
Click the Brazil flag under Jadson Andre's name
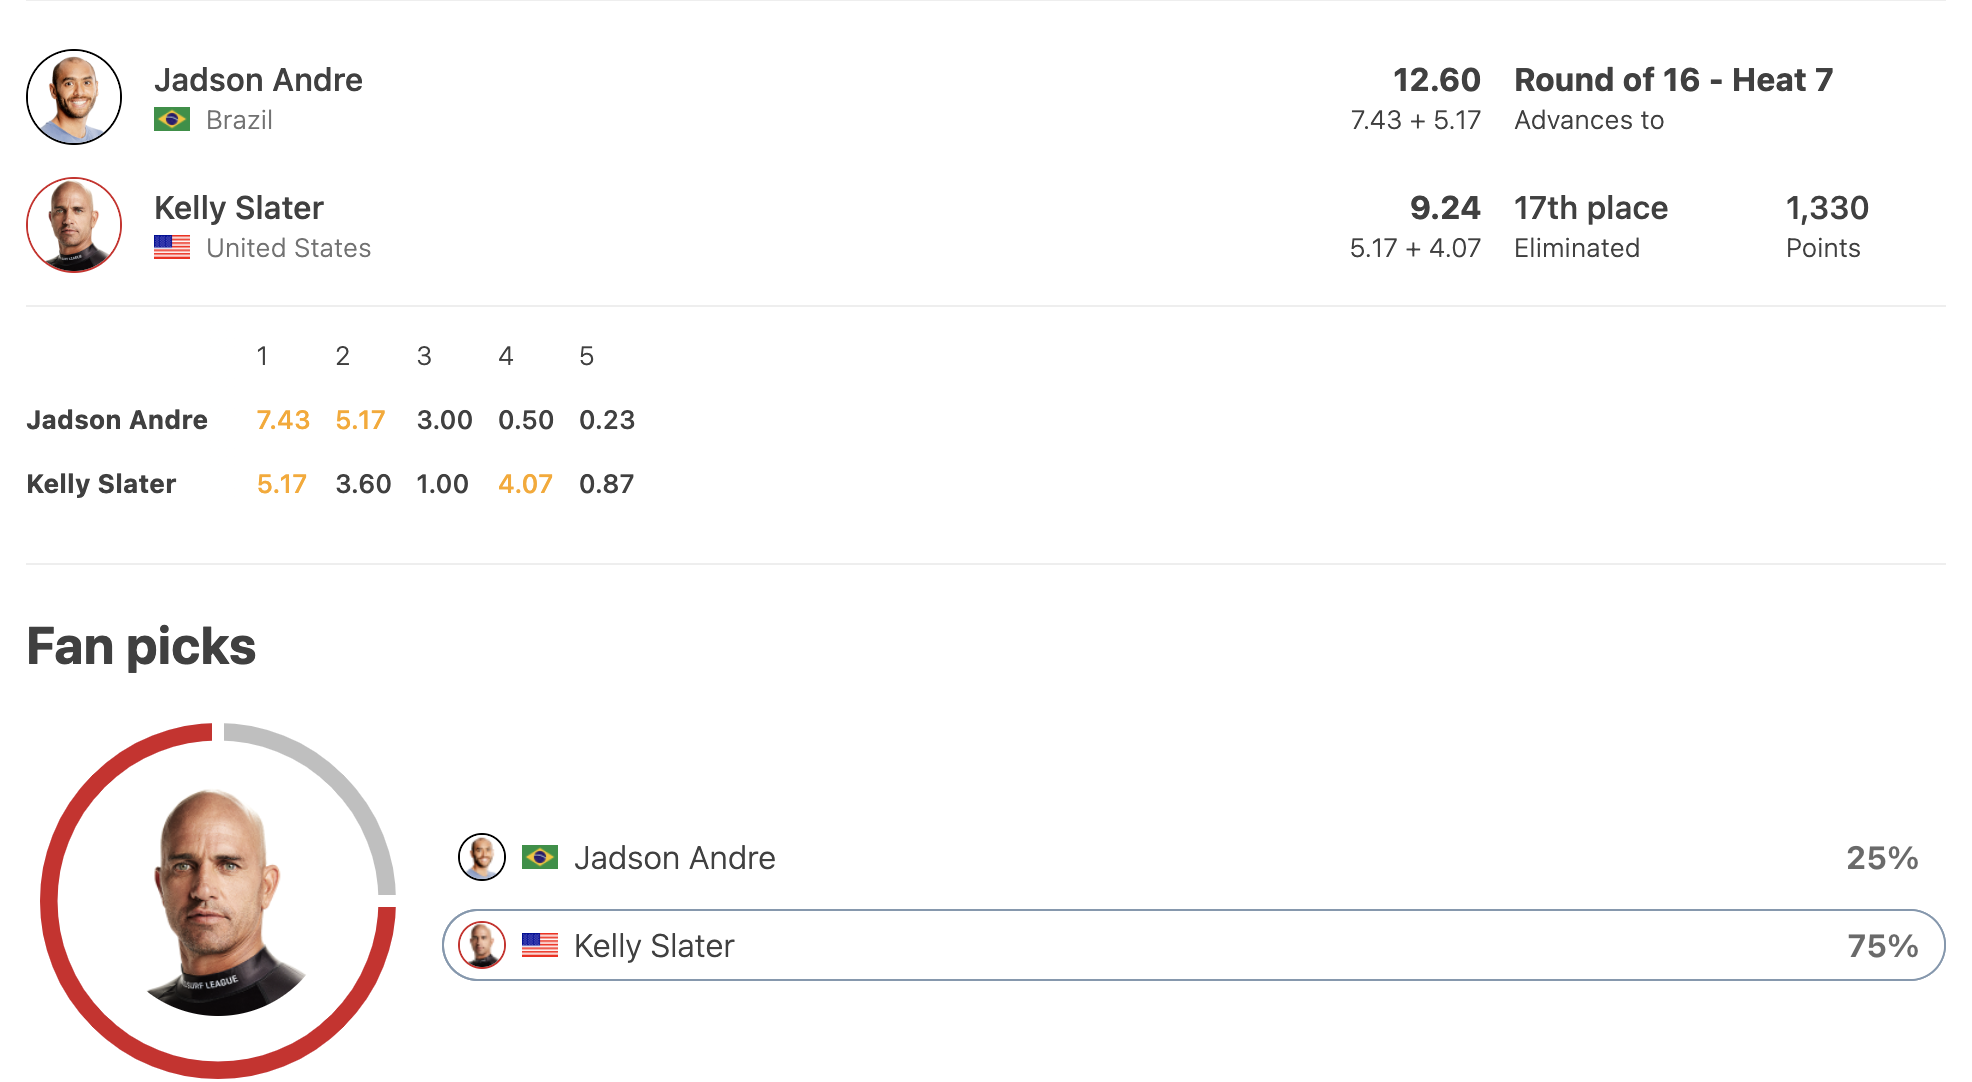coord(172,120)
